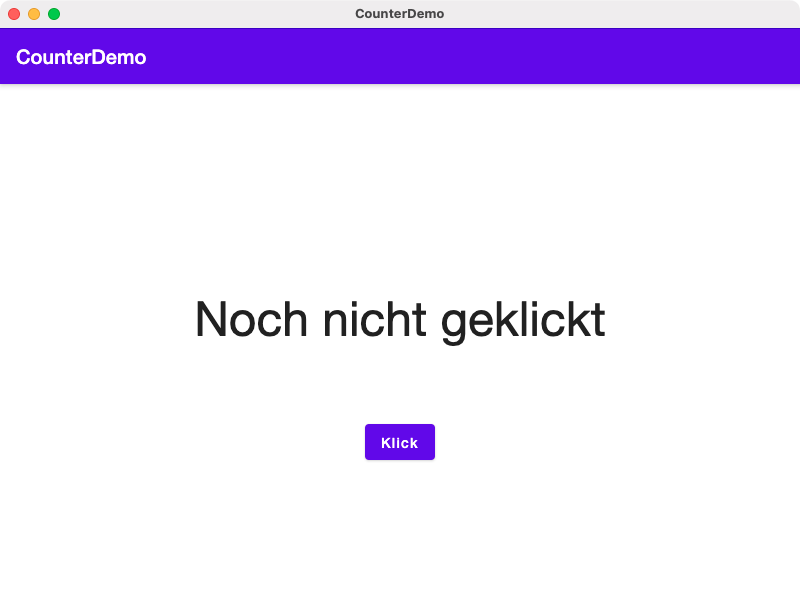Click title bar between green button and title
The width and height of the screenshot is (800, 600).
(200, 14)
